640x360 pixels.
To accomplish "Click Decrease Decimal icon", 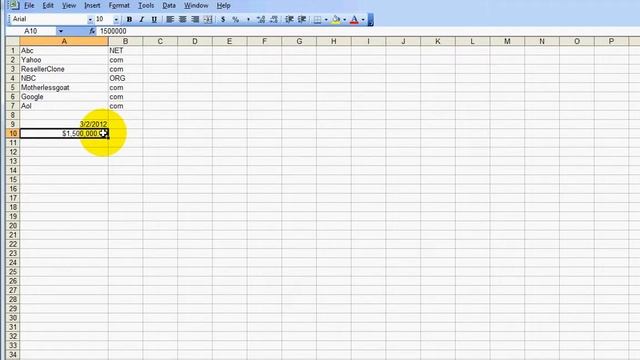I will tap(273, 19).
